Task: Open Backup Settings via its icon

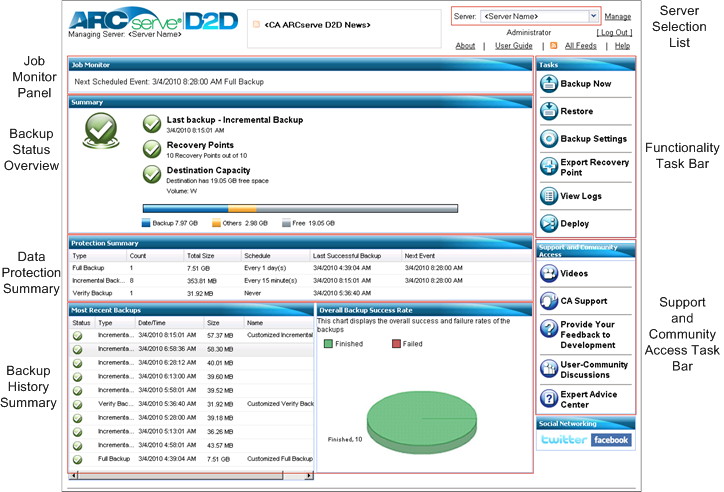Action: tap(549, 138)
